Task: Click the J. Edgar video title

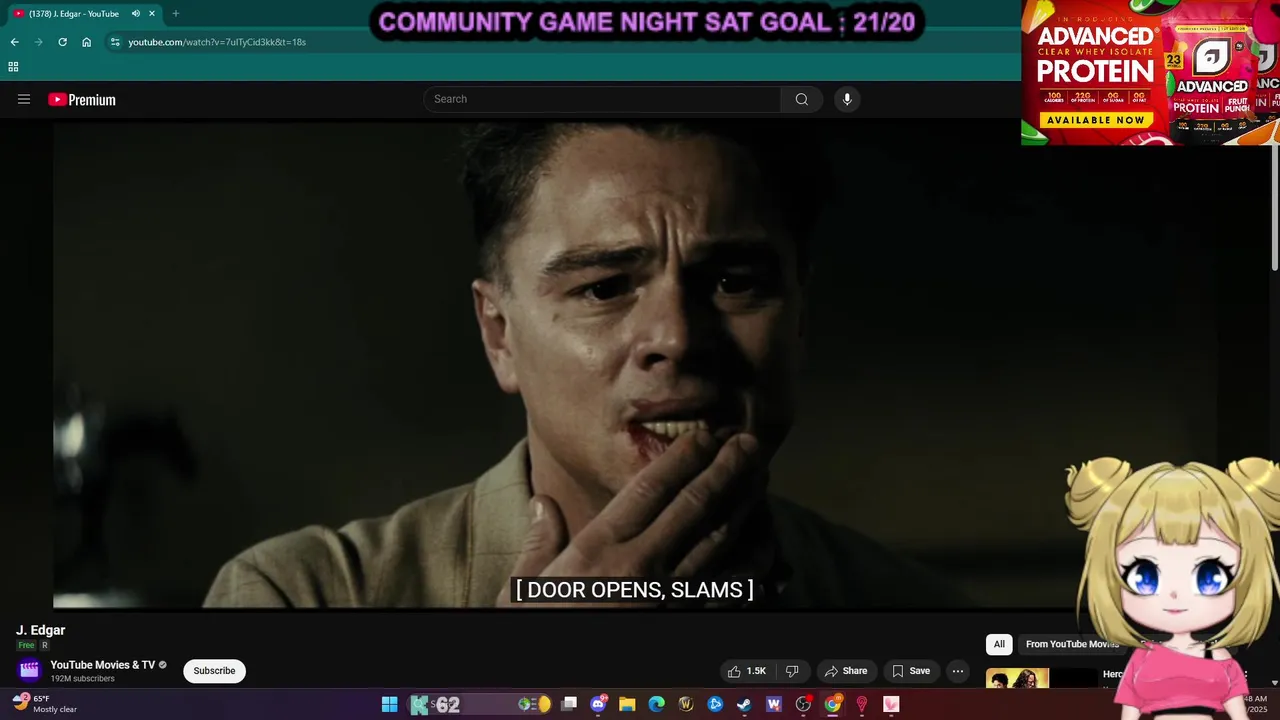Action: [x=41, y=630]
